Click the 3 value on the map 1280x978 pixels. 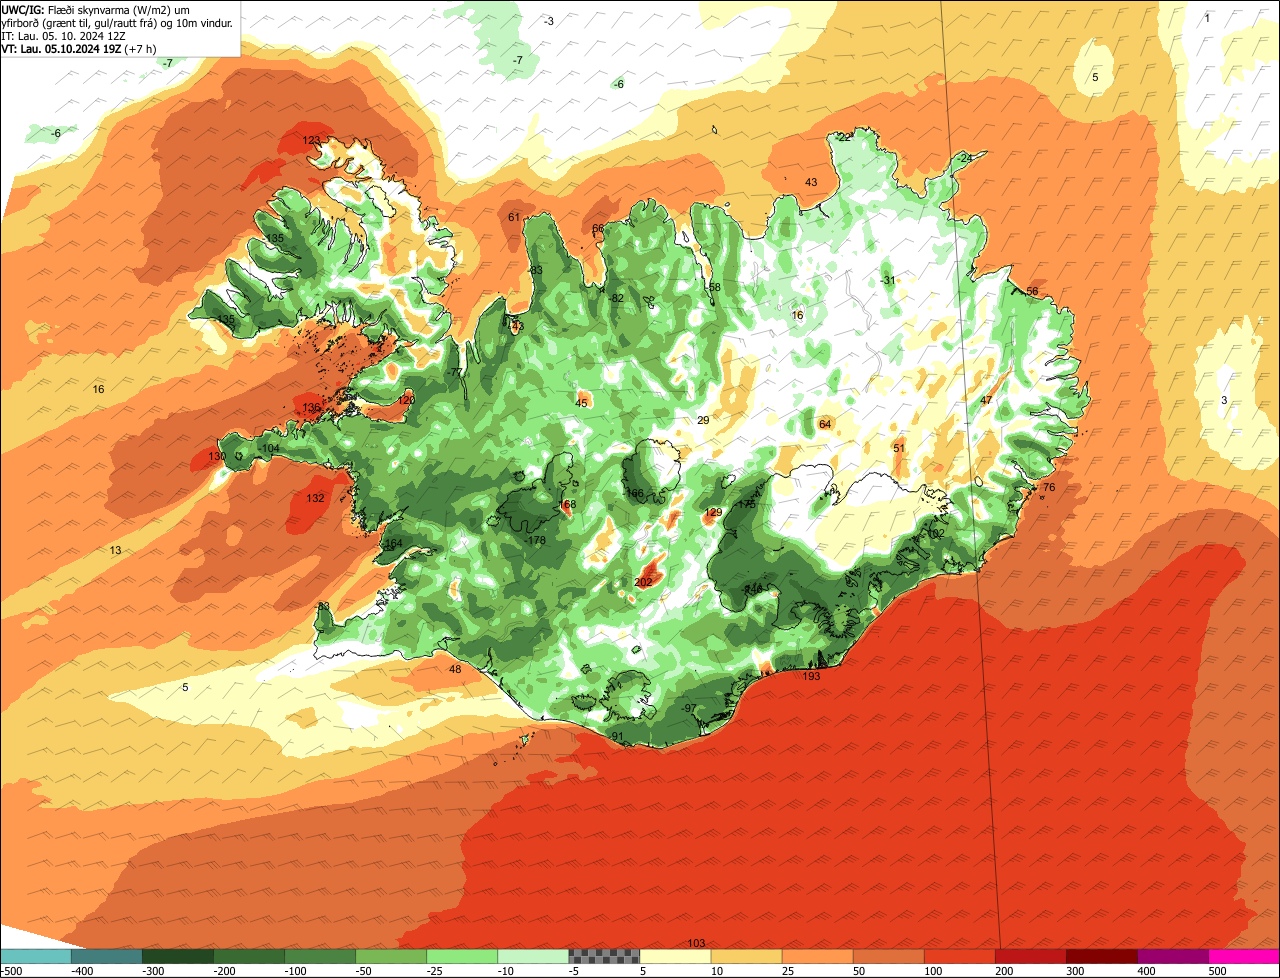[1224, 400]
